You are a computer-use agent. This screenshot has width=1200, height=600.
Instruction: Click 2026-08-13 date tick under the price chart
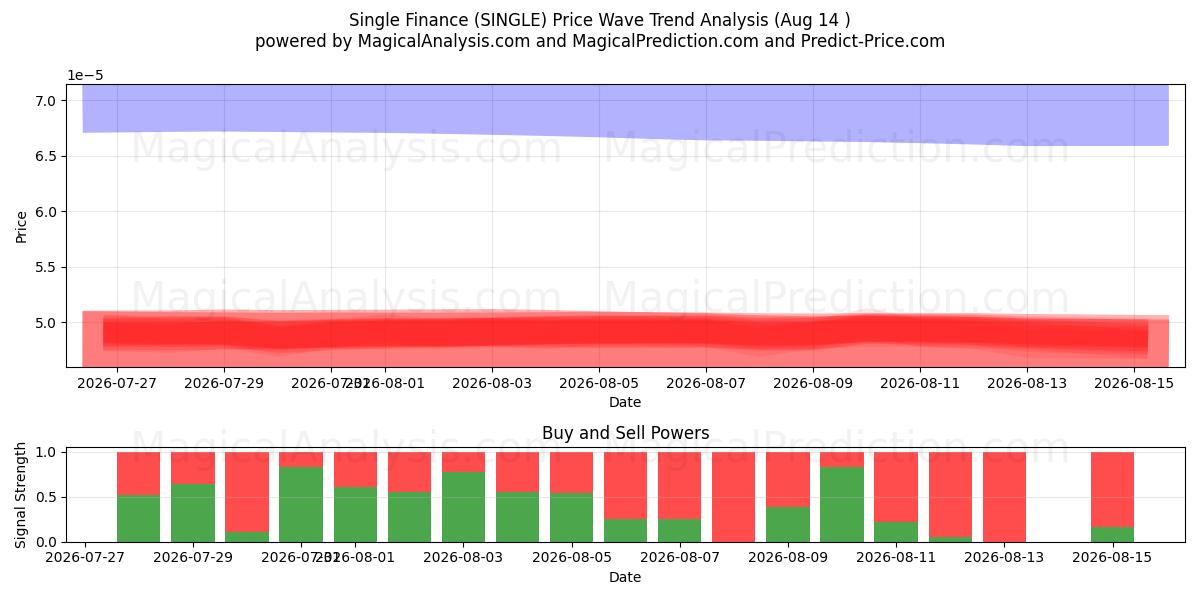point(1026,382)
